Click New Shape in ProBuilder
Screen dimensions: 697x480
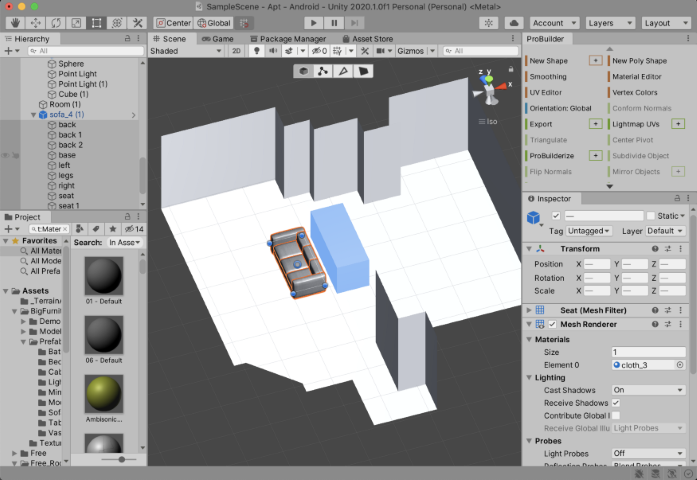point(549,61)
